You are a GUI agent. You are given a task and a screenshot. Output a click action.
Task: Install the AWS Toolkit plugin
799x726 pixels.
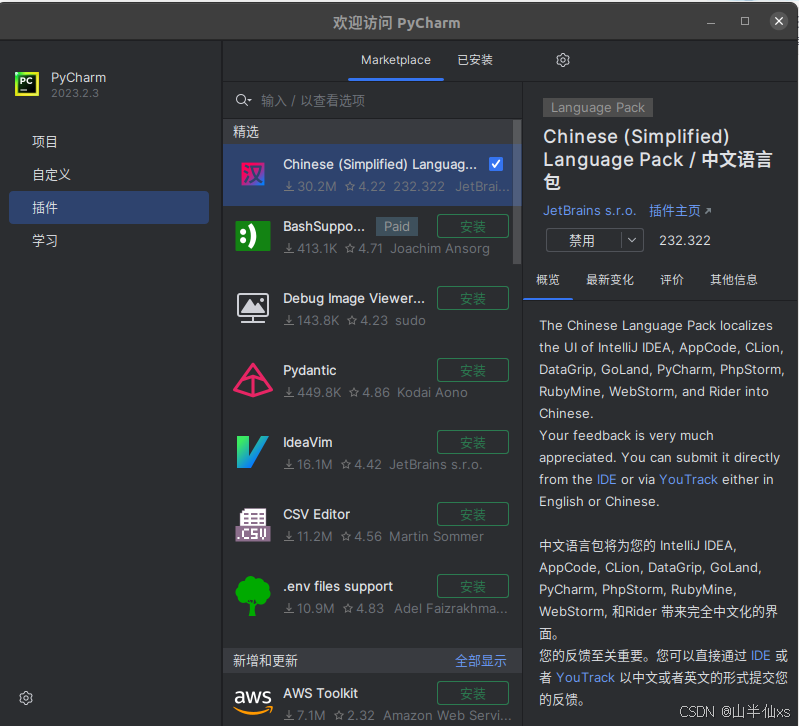pos(473,693)
